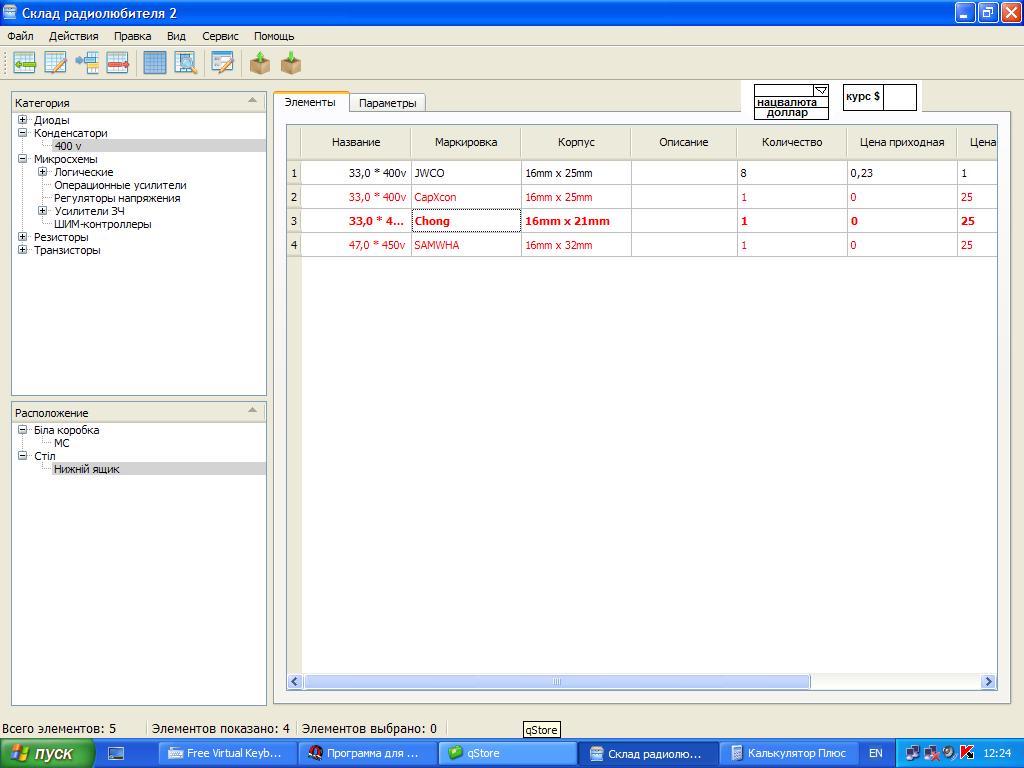
Task: Open the Сервис menu
Action: pos(220,36)
